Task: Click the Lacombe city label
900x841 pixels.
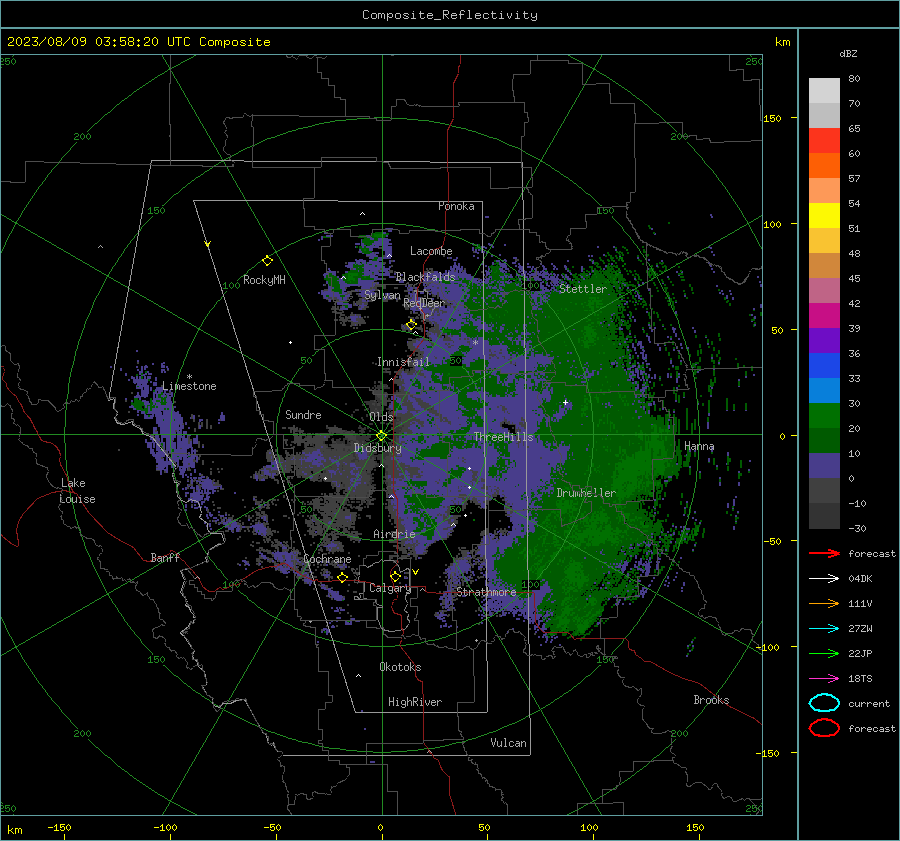Action: coord(431,251)
